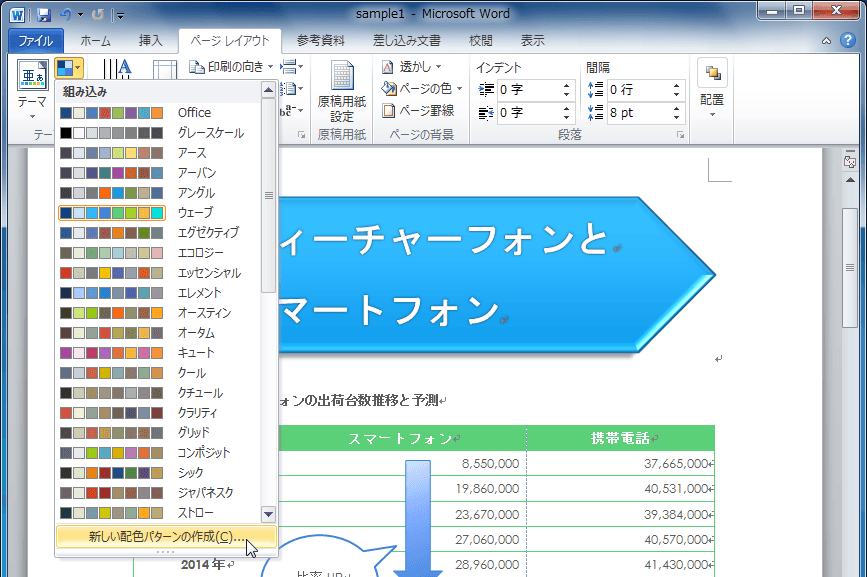
Task: Click the 配置 arrange button
Action: (712, 88)
